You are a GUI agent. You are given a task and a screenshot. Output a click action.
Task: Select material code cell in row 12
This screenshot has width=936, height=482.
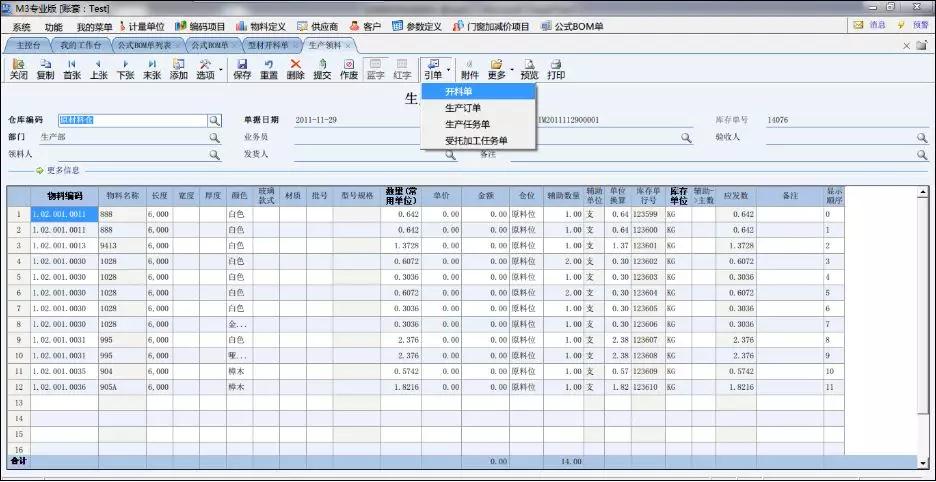click(65, 387)
